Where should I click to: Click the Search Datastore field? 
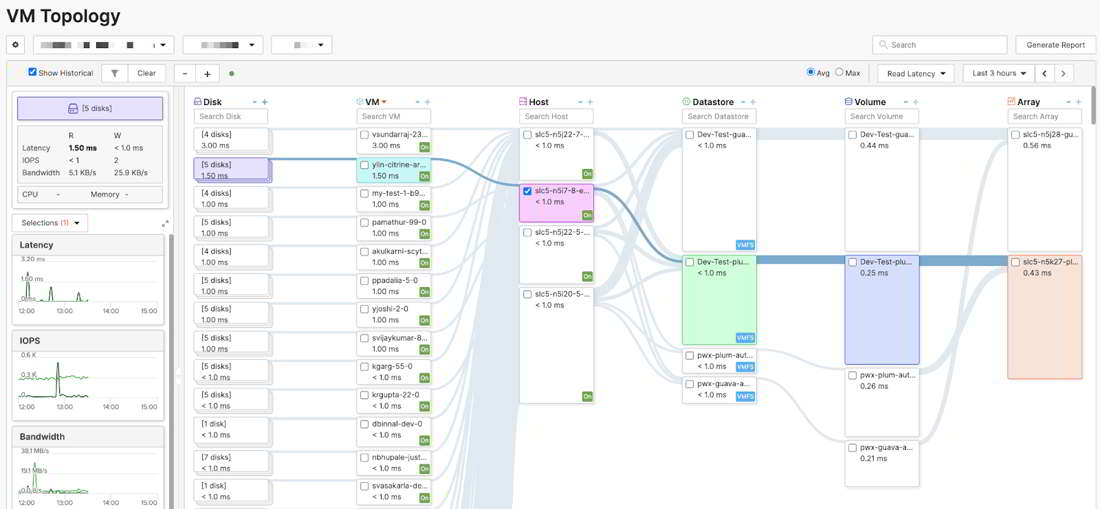click(719, 116)
